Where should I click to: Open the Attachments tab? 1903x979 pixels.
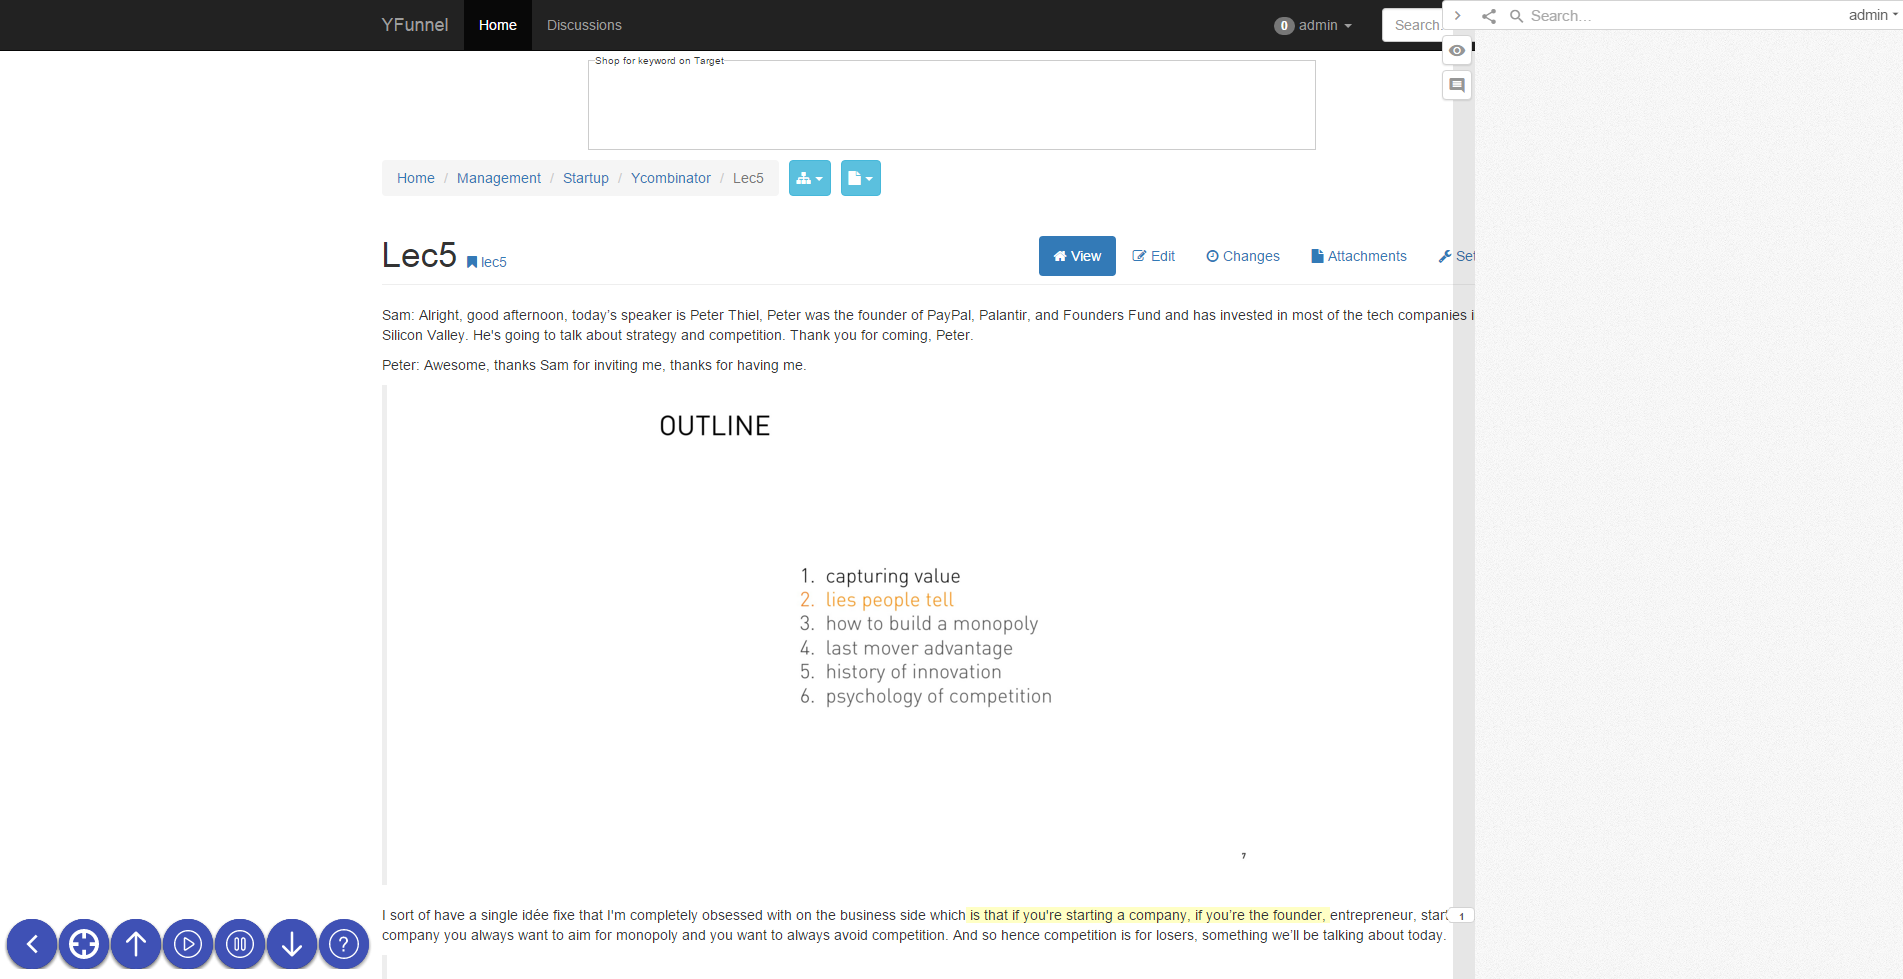(x=1359, y=256)
